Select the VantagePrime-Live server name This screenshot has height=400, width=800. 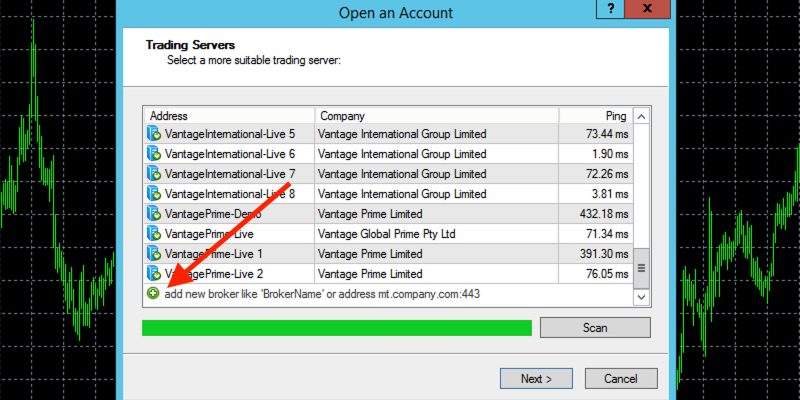pos(209,234)
